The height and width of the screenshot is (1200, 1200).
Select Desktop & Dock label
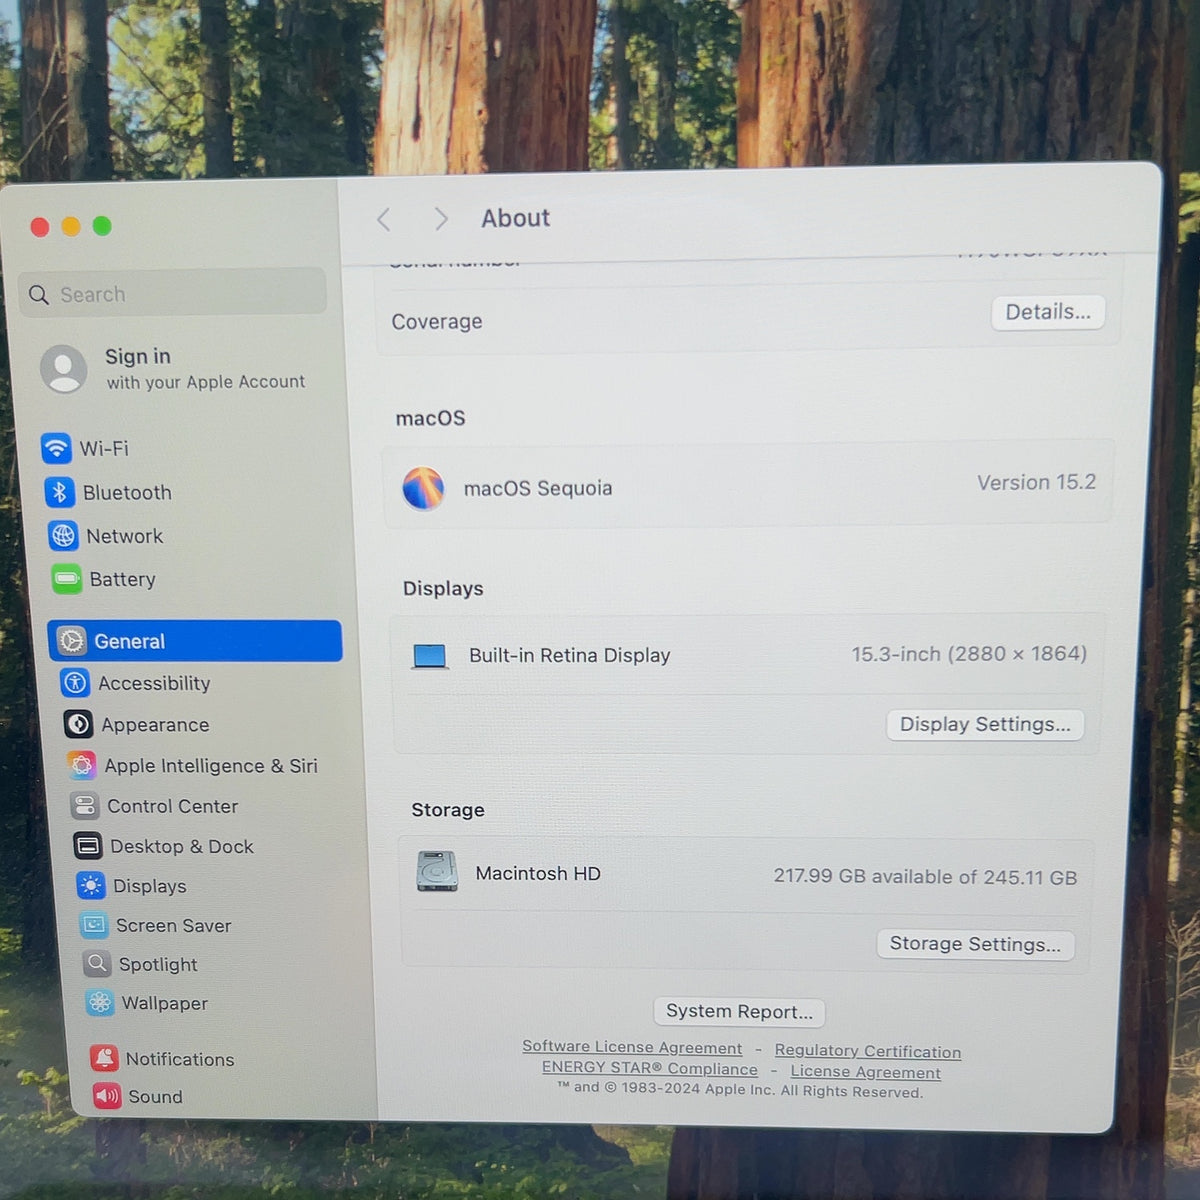click(x=182, y=846)
